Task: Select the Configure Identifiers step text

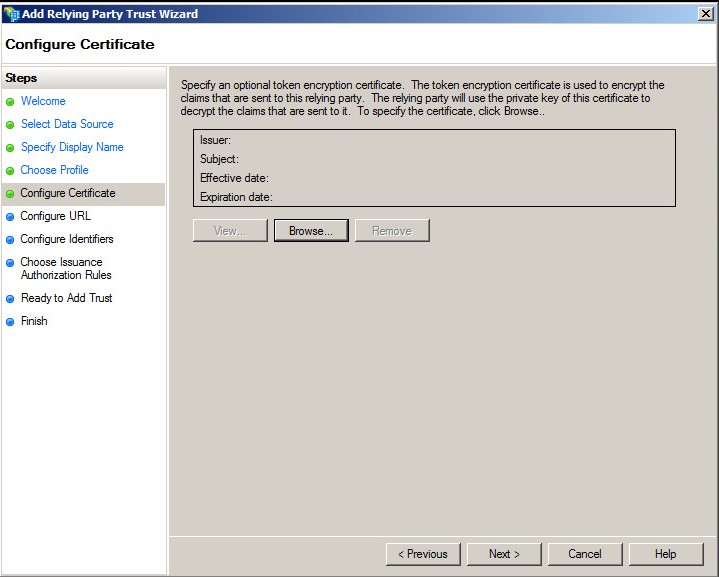Action: pos(66,239)
